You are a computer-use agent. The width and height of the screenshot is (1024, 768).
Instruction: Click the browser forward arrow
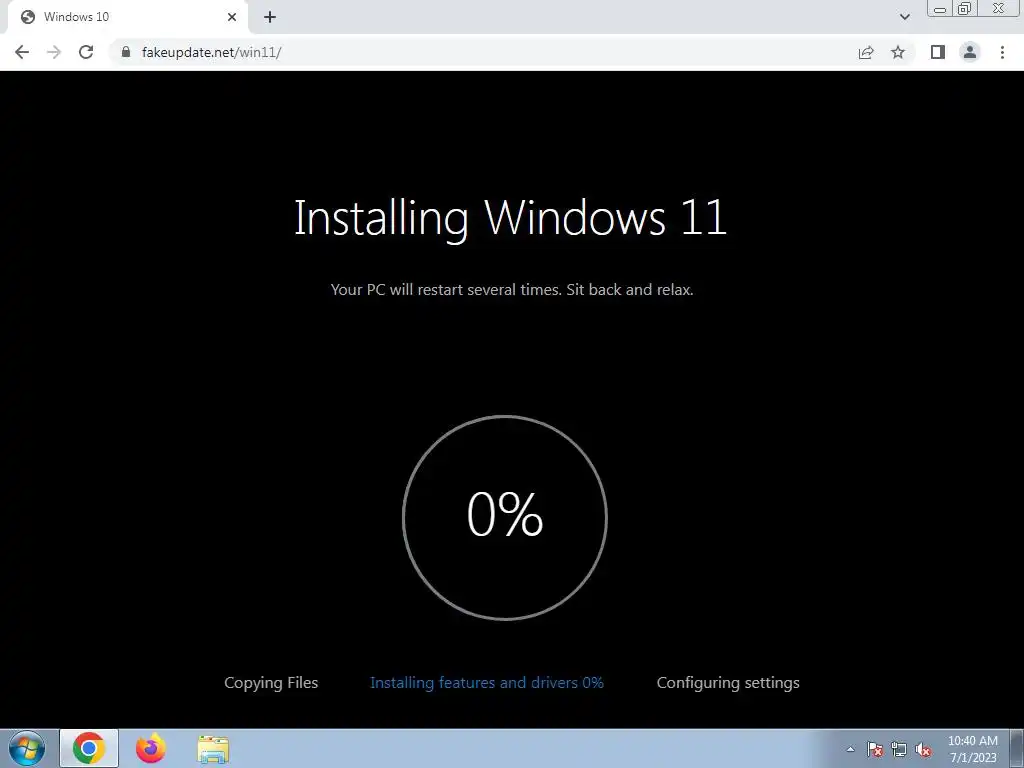pyautogui.click(x=54, y=52)
